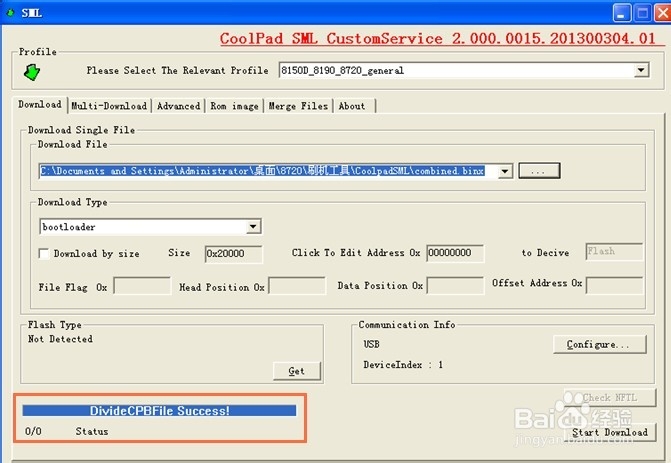This screenshot has height=463, width=671.
Task: Click the Address 00000000 field
Action: 455,253
